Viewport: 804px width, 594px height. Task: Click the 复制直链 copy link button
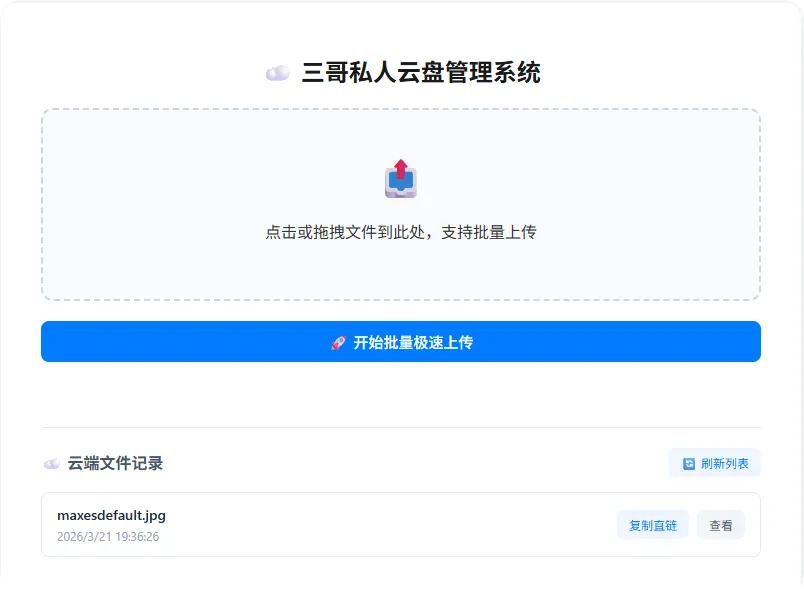tap(652, 524)
